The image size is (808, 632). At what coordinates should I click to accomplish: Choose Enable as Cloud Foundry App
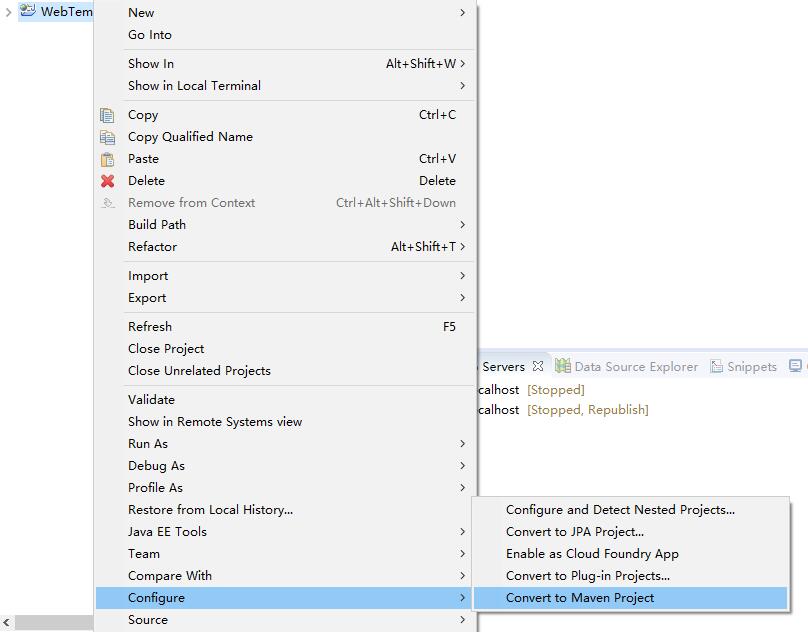630,554
